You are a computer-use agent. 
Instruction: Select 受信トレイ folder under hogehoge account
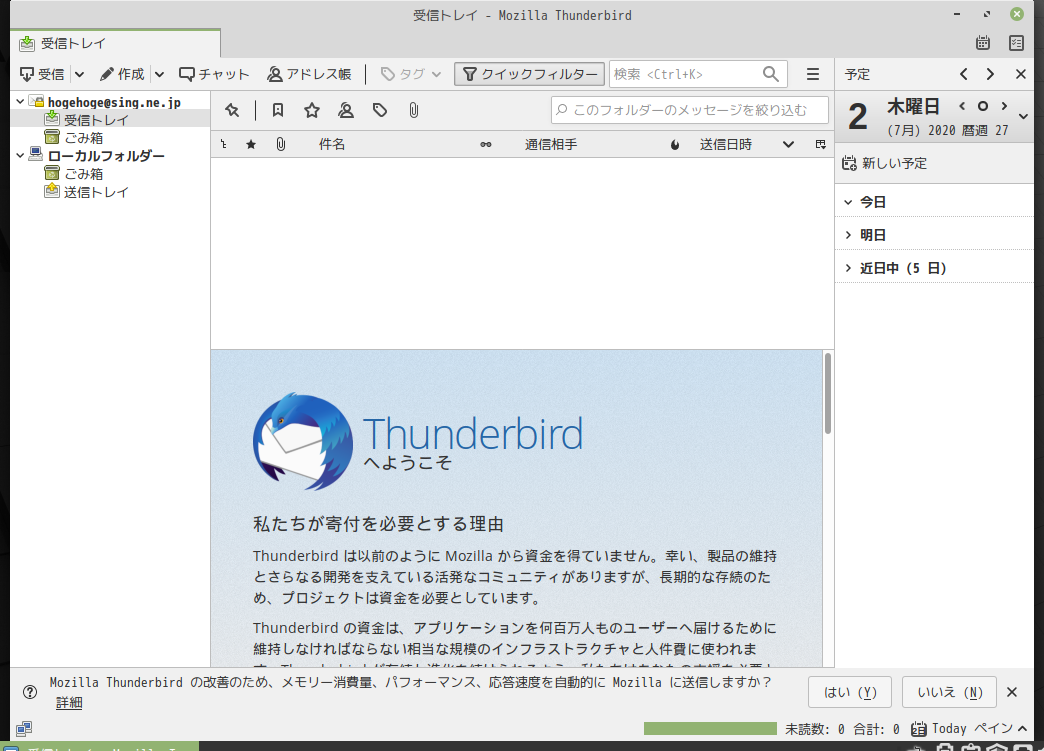96,120
